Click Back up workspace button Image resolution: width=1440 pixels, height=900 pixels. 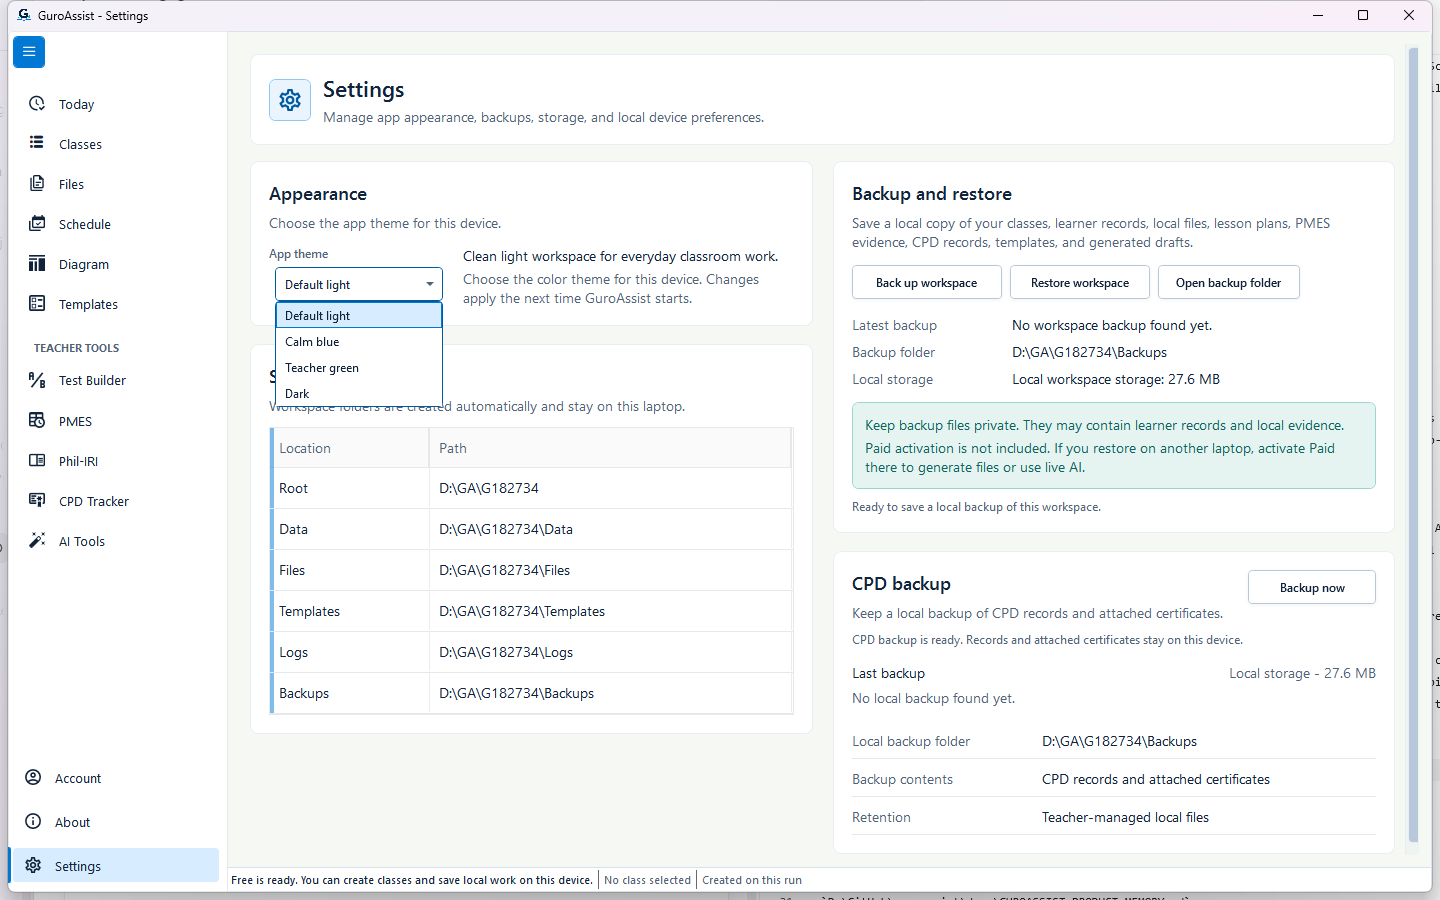927,282
